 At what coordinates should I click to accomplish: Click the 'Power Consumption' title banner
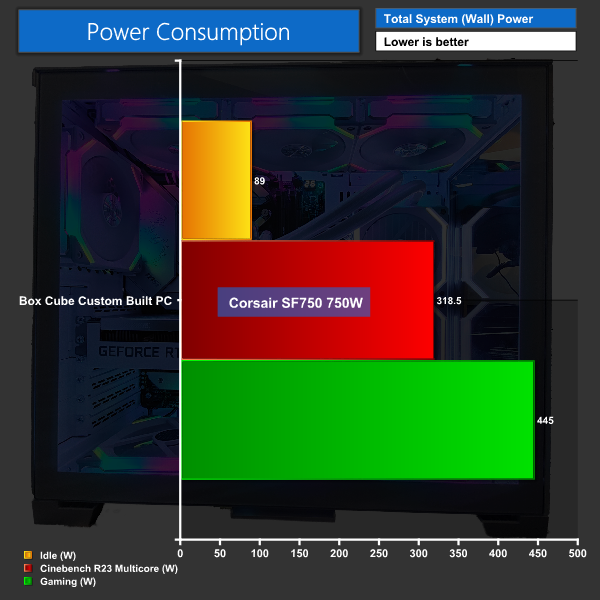pos(189,31)
